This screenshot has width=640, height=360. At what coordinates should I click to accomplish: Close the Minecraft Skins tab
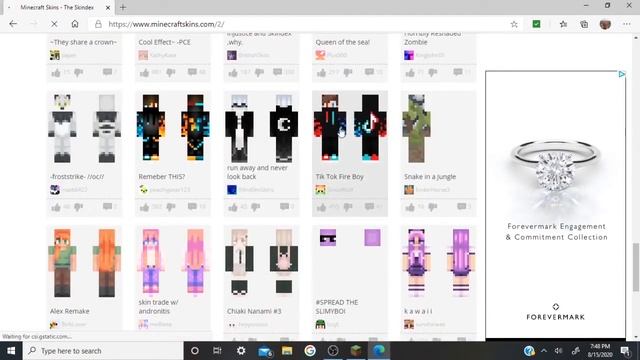click(x=108, y=7)
